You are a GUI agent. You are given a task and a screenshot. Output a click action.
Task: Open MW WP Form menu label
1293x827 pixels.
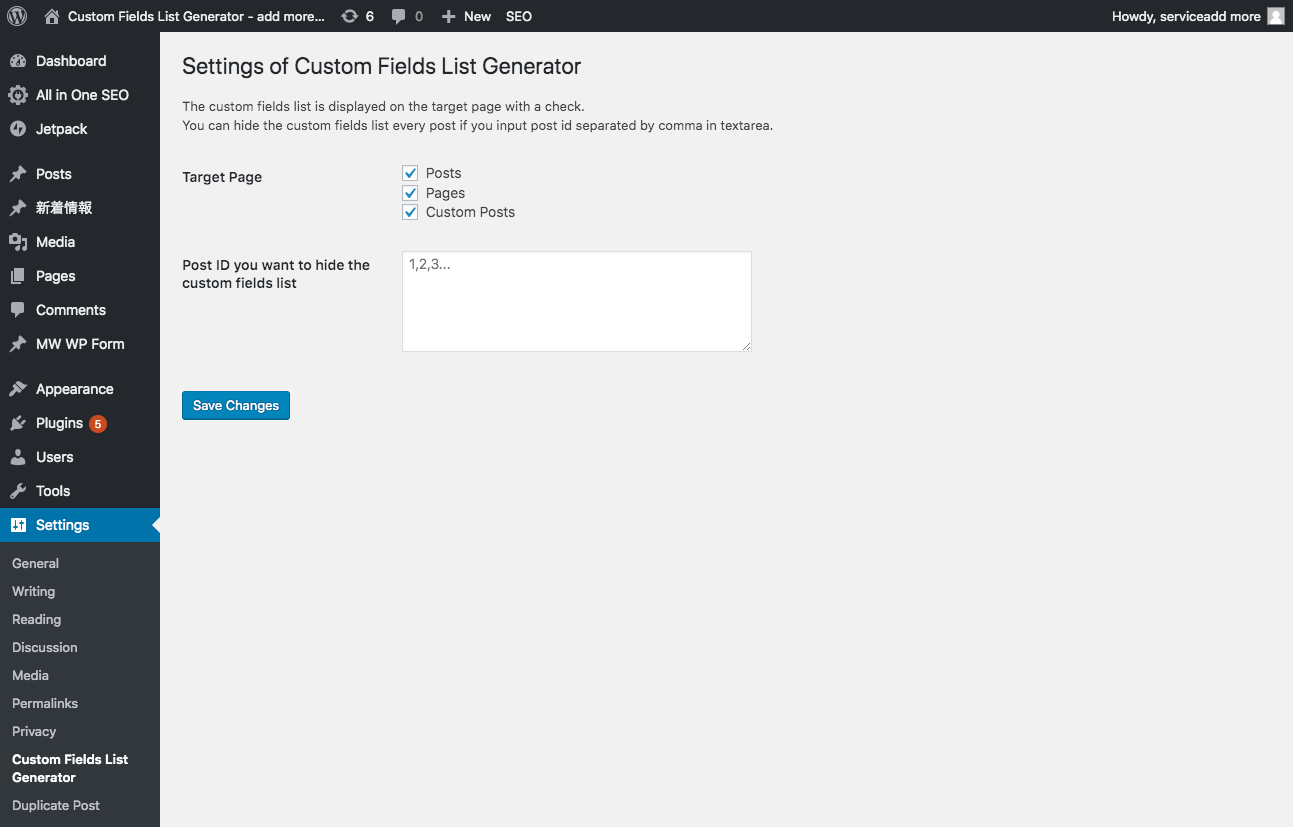(x=80, y=344)
